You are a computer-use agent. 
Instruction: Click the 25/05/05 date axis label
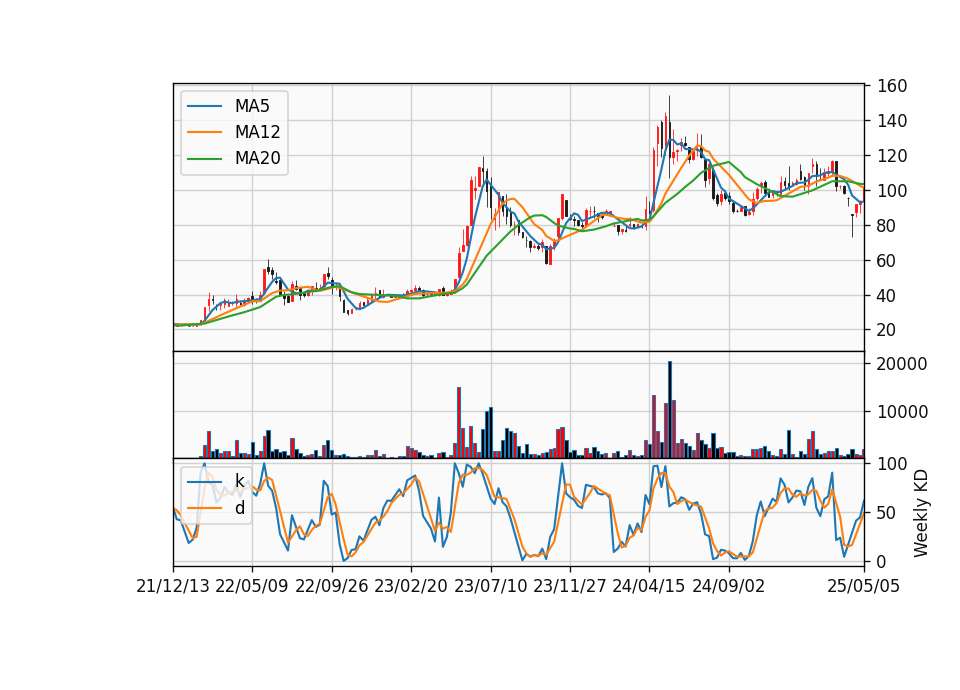point(864,587)
